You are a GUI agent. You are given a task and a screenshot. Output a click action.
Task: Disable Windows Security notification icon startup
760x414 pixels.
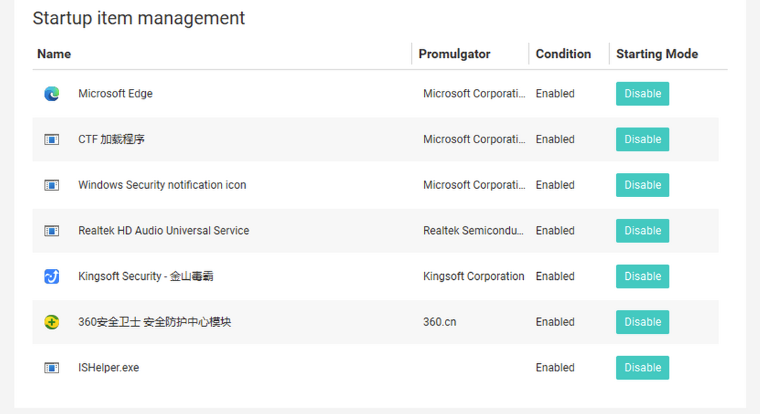coord(642,185)
